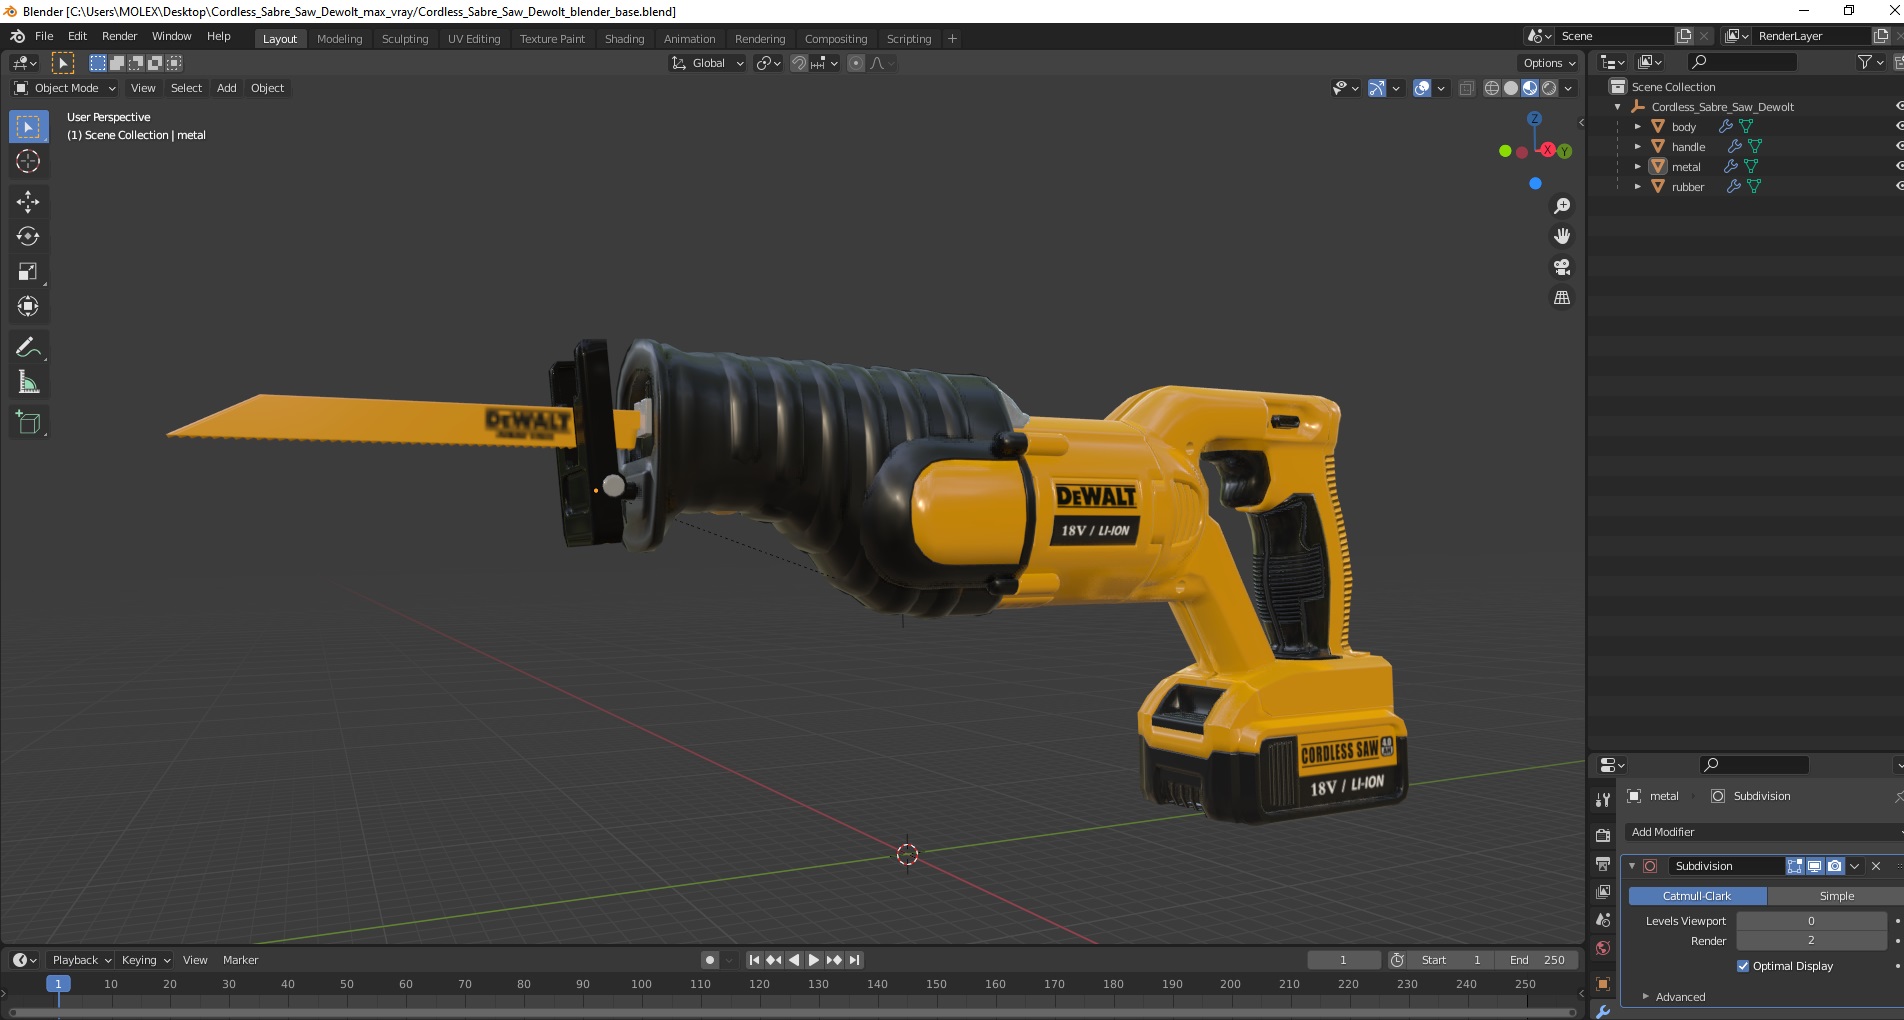The height and width of the screenshot is (1020, 1904).
Task: Switch to the UV Editing workspace tab
Action: tap(474, 39)
